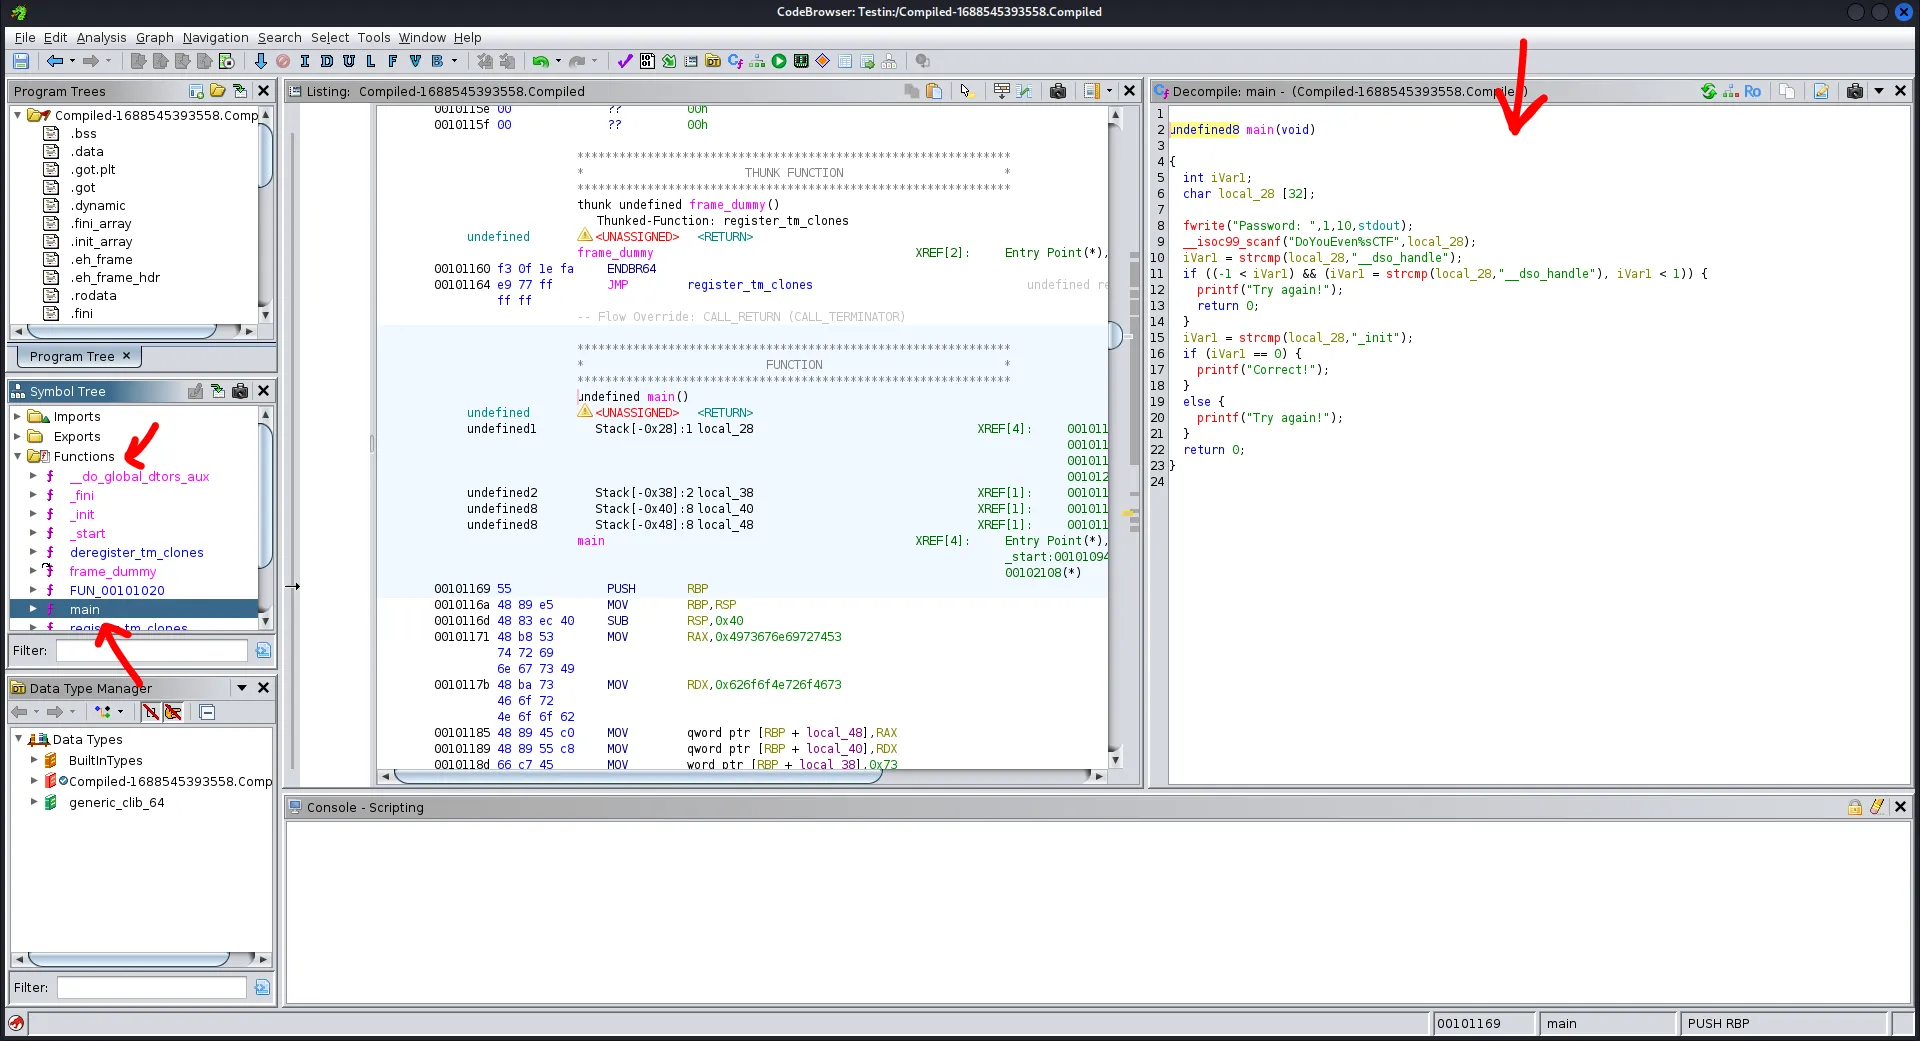Open the Analysis menu
Viewport: 1920px width, 1041px height.
tap(101, 37)
